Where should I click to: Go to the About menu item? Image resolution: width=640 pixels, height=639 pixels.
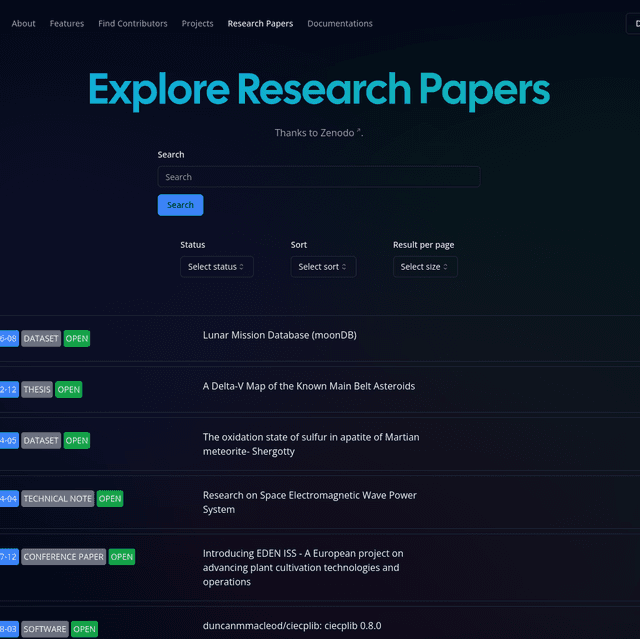[x=24, y=24]
